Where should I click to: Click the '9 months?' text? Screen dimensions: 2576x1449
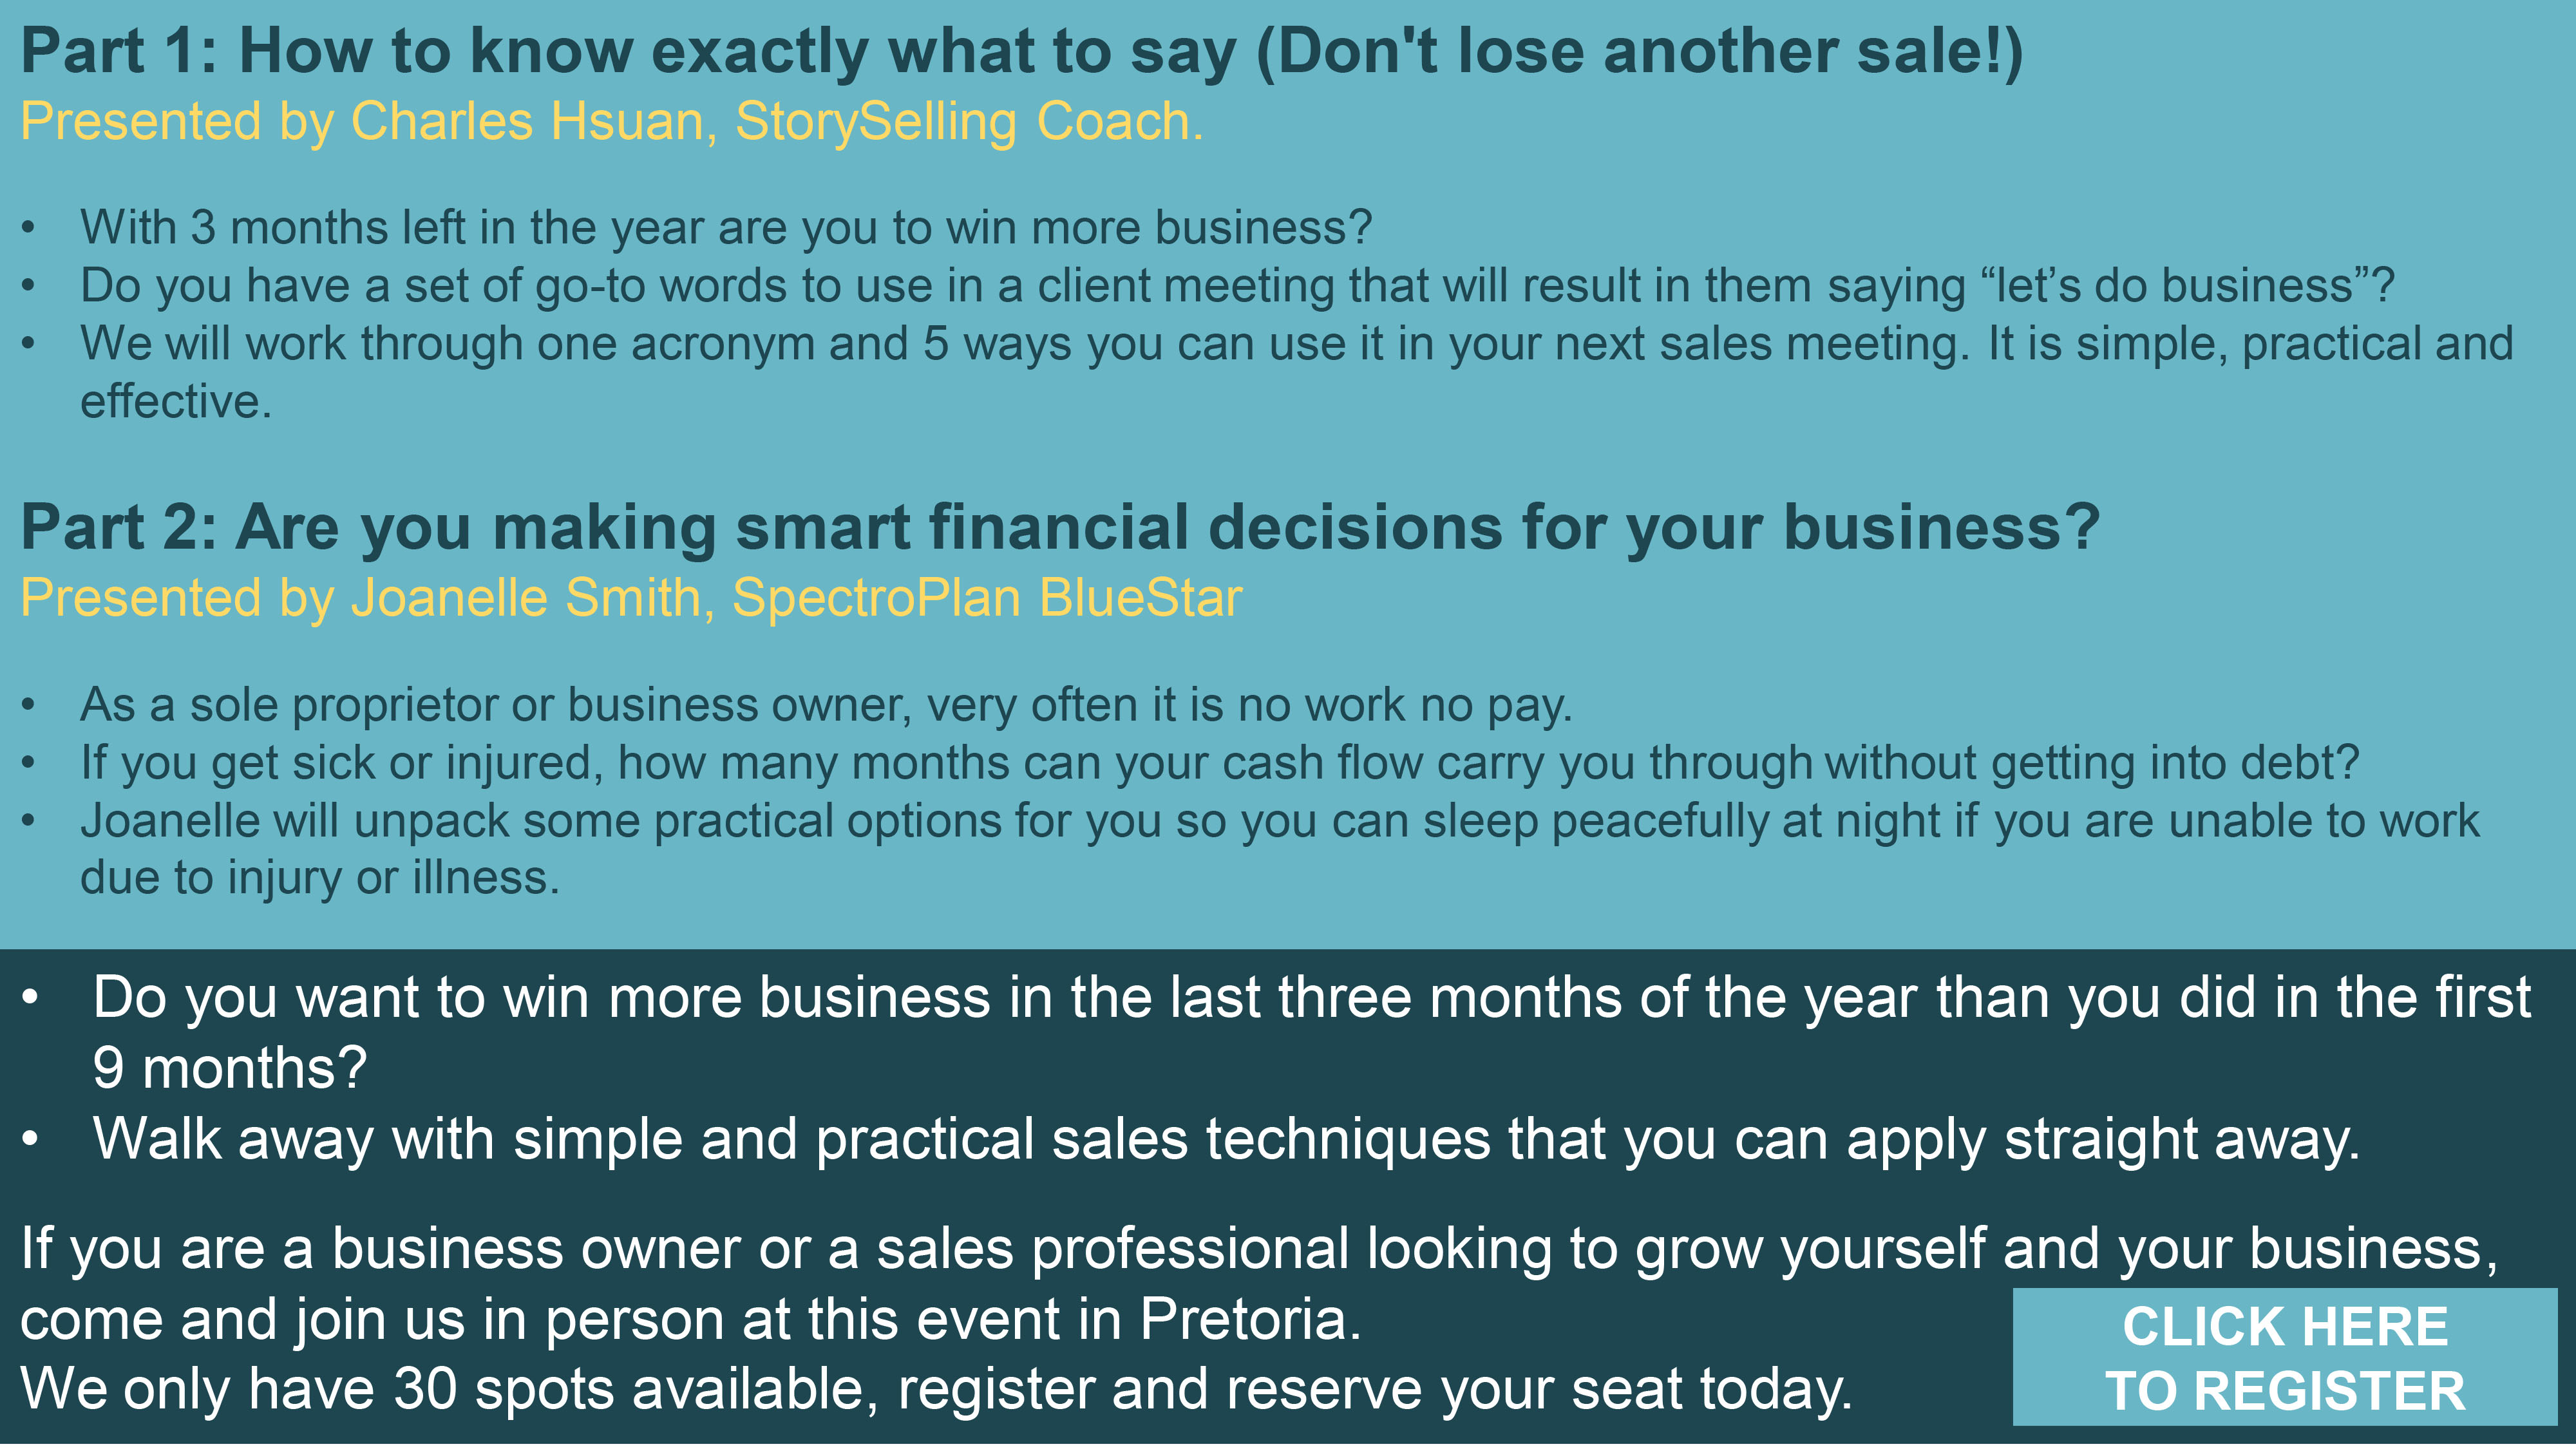pos(230,1068)
